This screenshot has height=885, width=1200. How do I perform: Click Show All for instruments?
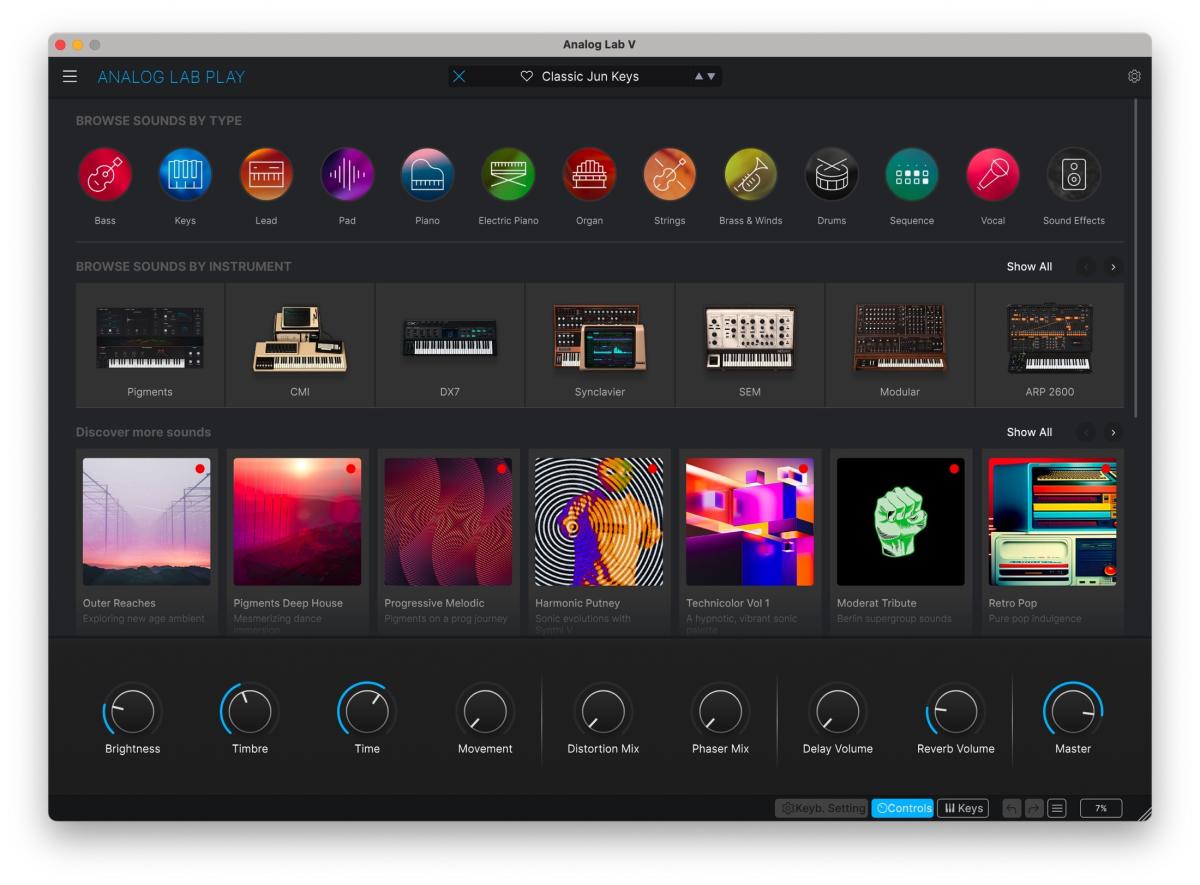(1029, 267)
